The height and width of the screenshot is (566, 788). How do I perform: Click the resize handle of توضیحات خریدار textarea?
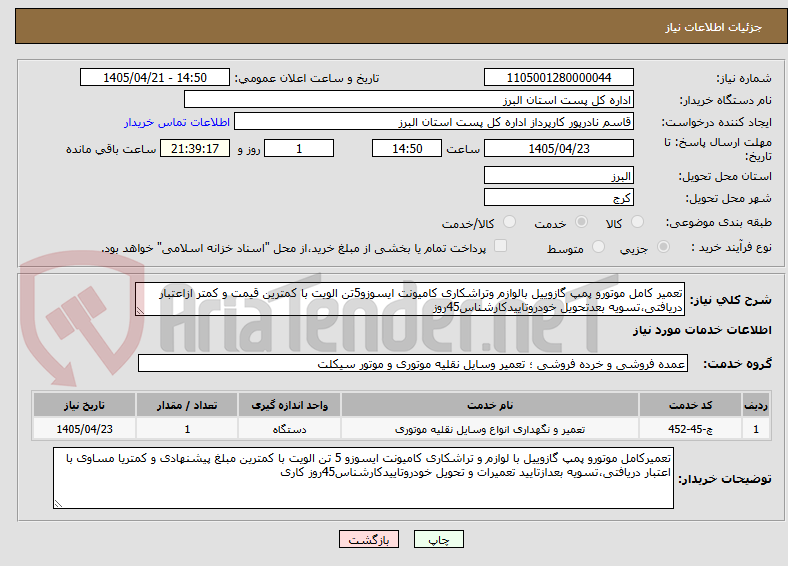click(58, 503)
